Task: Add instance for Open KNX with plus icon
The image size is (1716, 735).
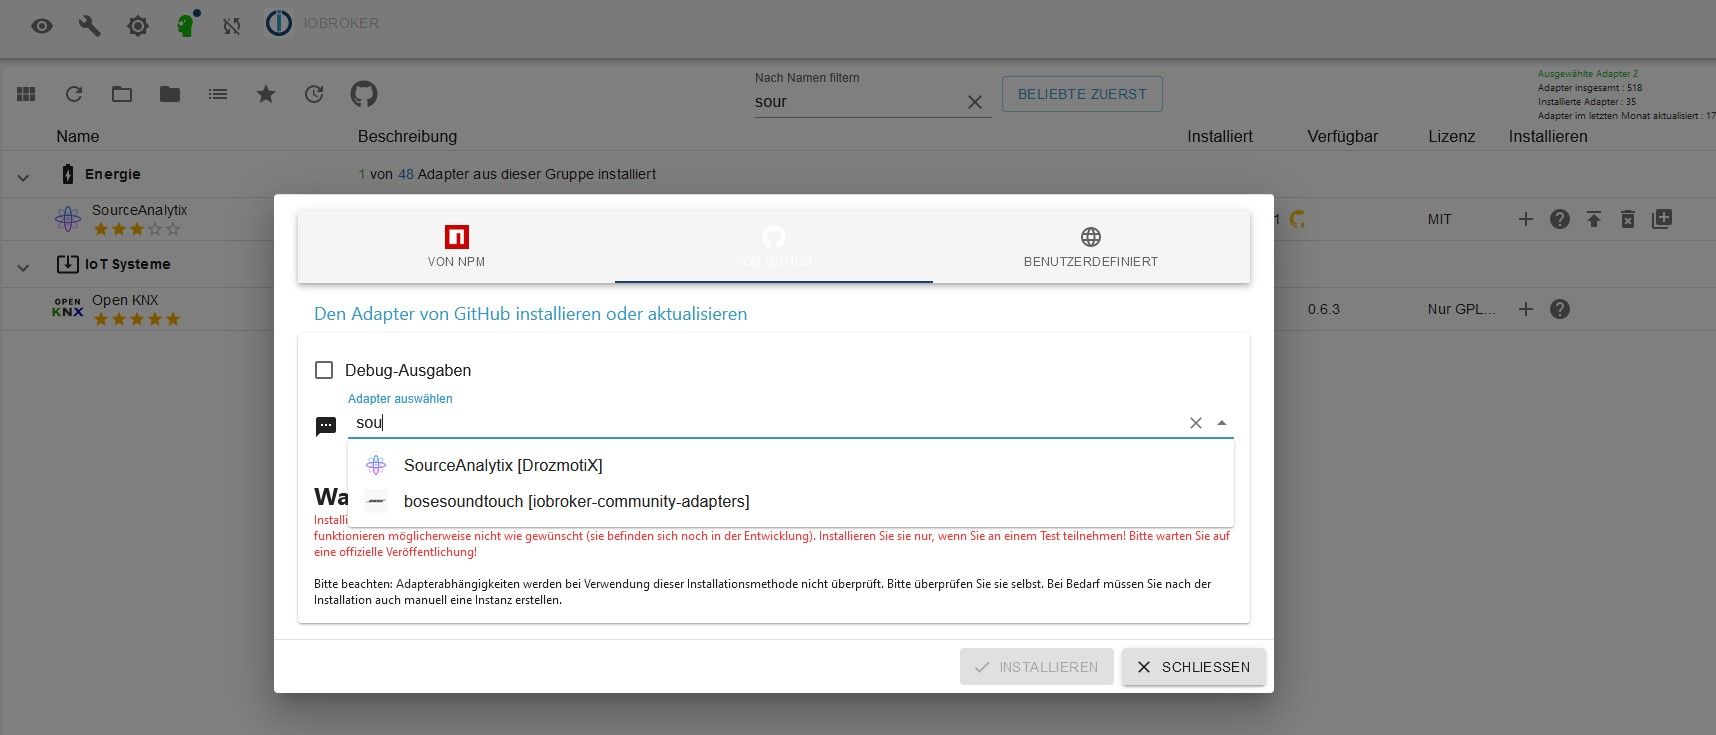Action: tap(1526, 309)
